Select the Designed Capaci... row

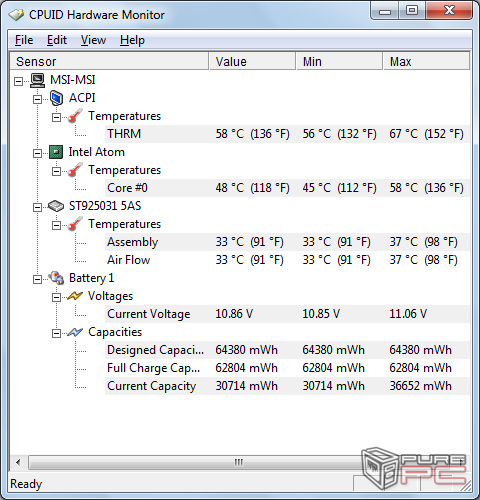[x=287, y=350]
